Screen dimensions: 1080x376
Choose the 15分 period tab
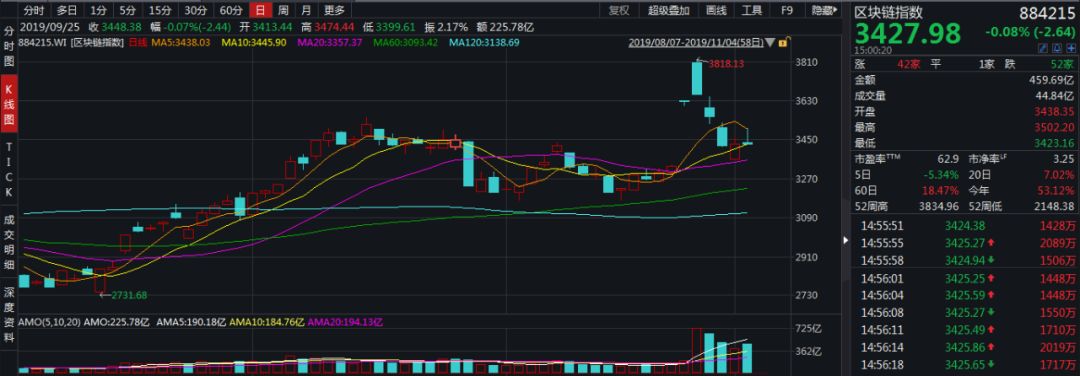[x=159, y=10]
